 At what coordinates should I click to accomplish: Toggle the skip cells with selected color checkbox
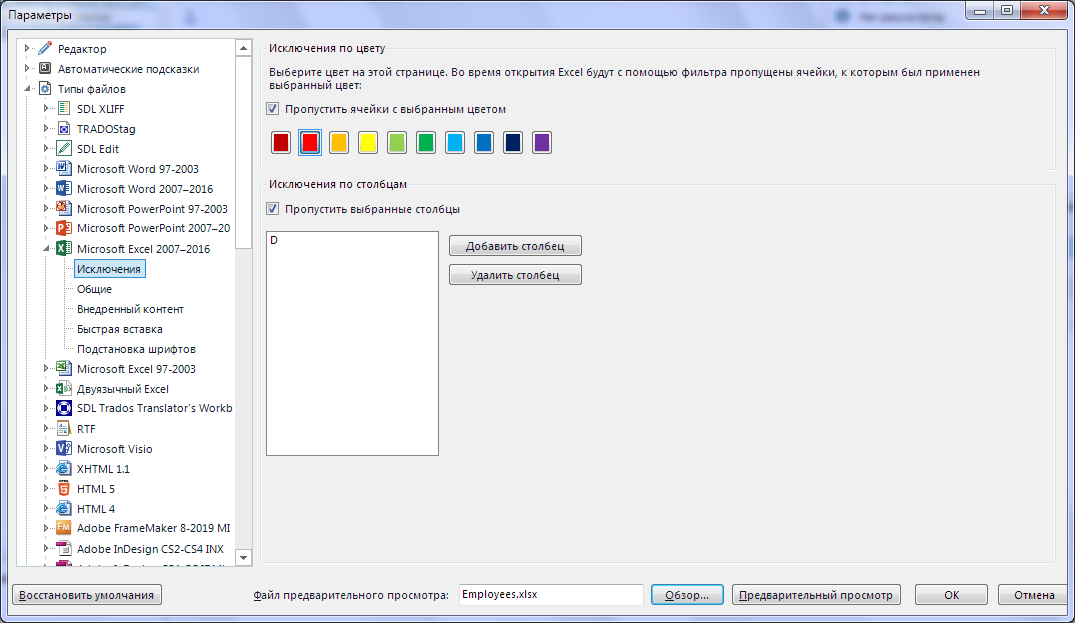tap(273, 109)
